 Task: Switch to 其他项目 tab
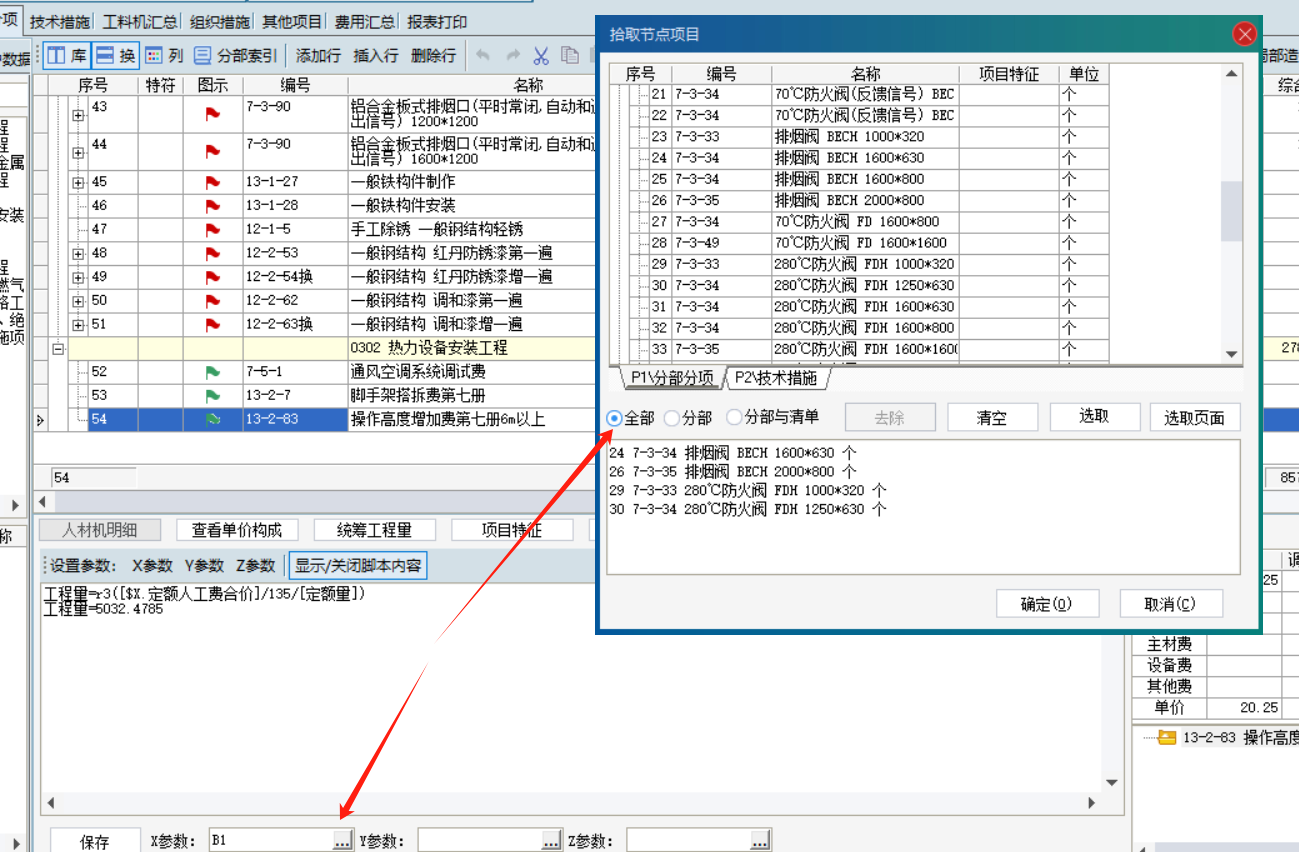coord(292,21)
